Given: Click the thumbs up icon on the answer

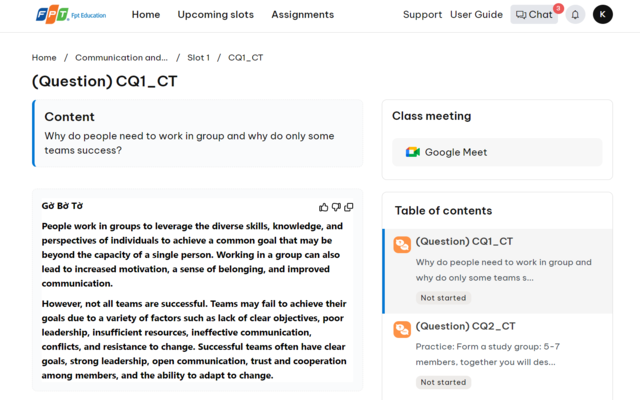Looking at the screenshot, I should [x=324, y=207].
